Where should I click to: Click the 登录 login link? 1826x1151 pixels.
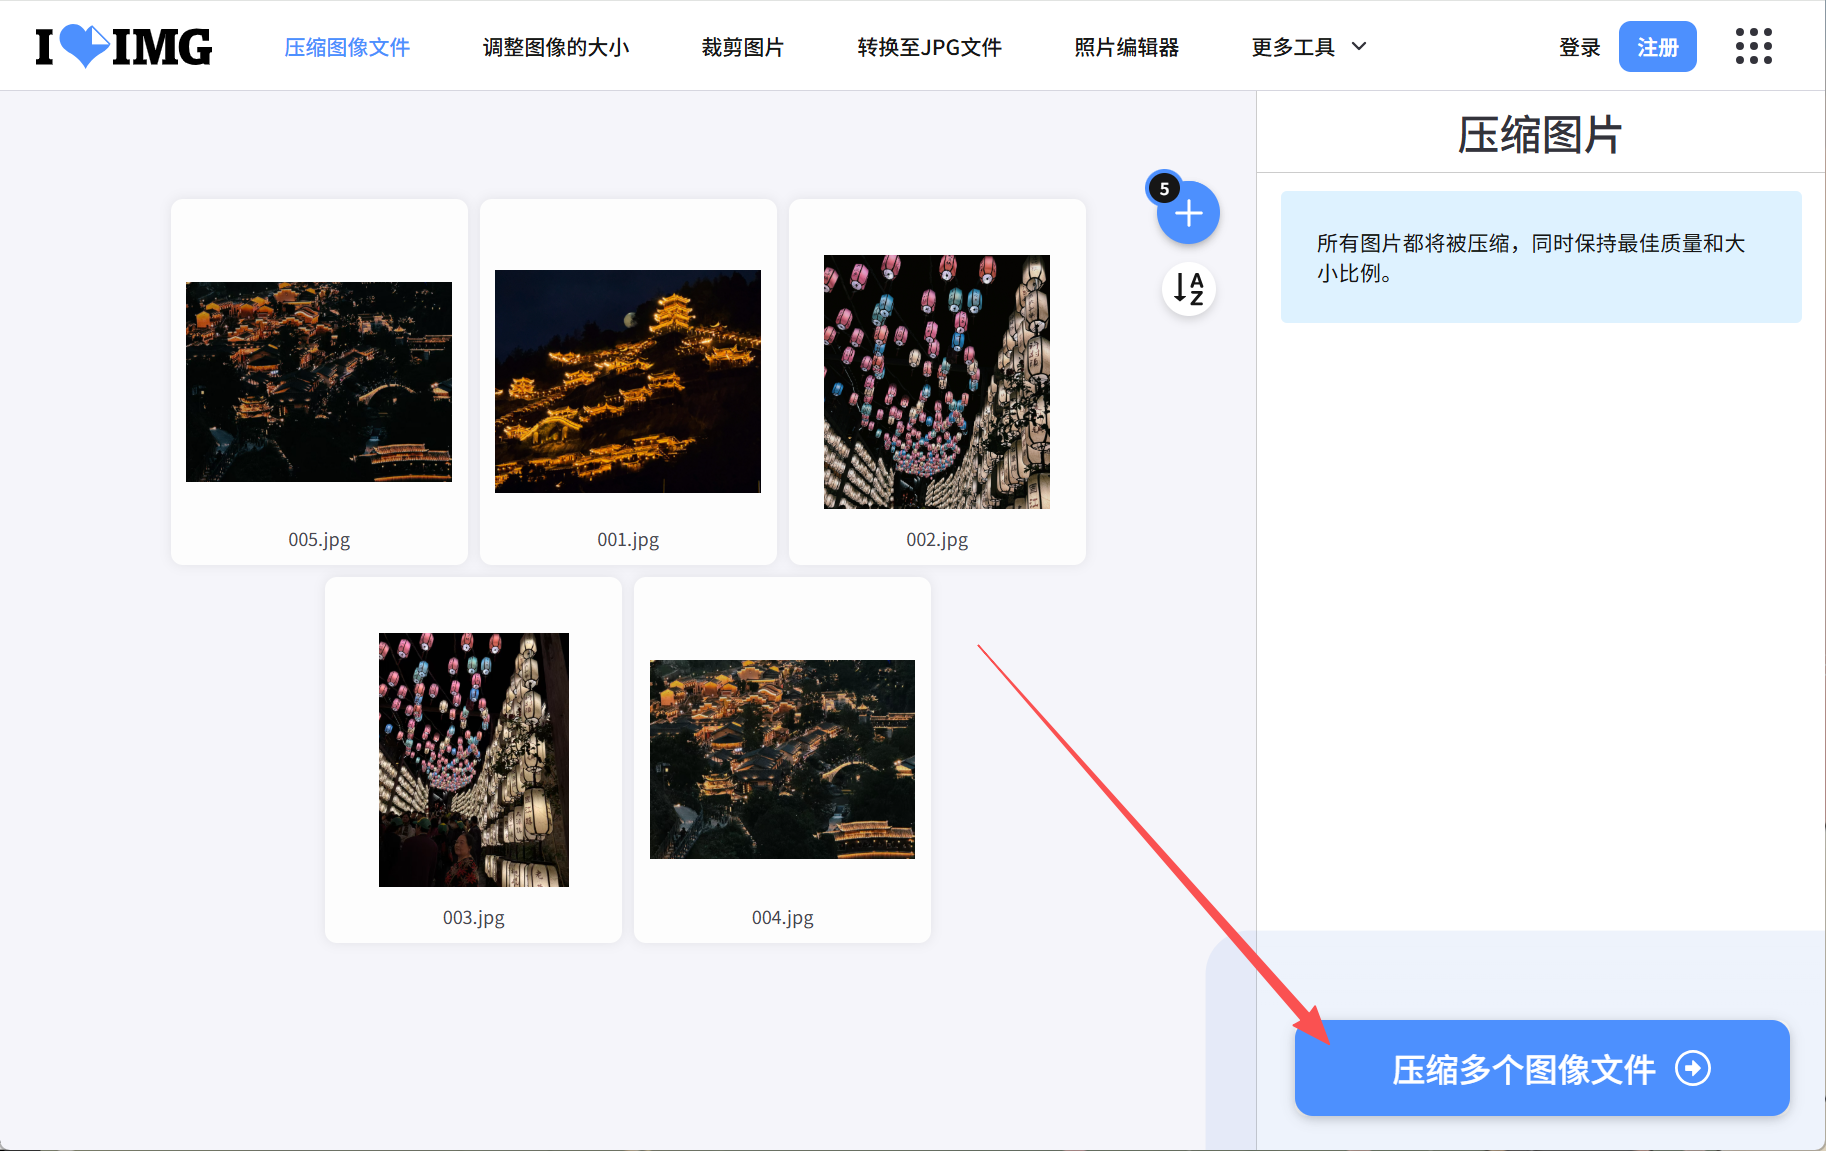(x=1580, y=46)
